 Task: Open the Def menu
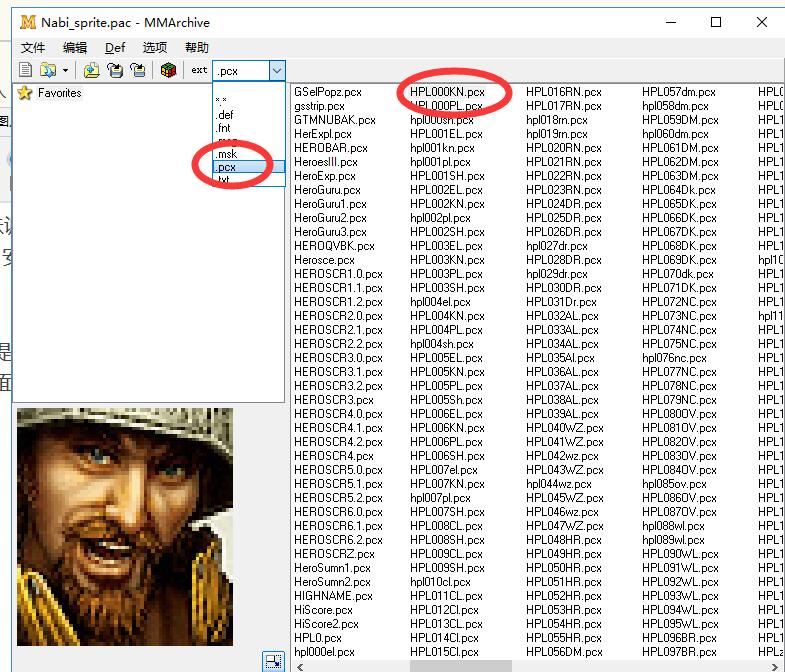point(115,48)
